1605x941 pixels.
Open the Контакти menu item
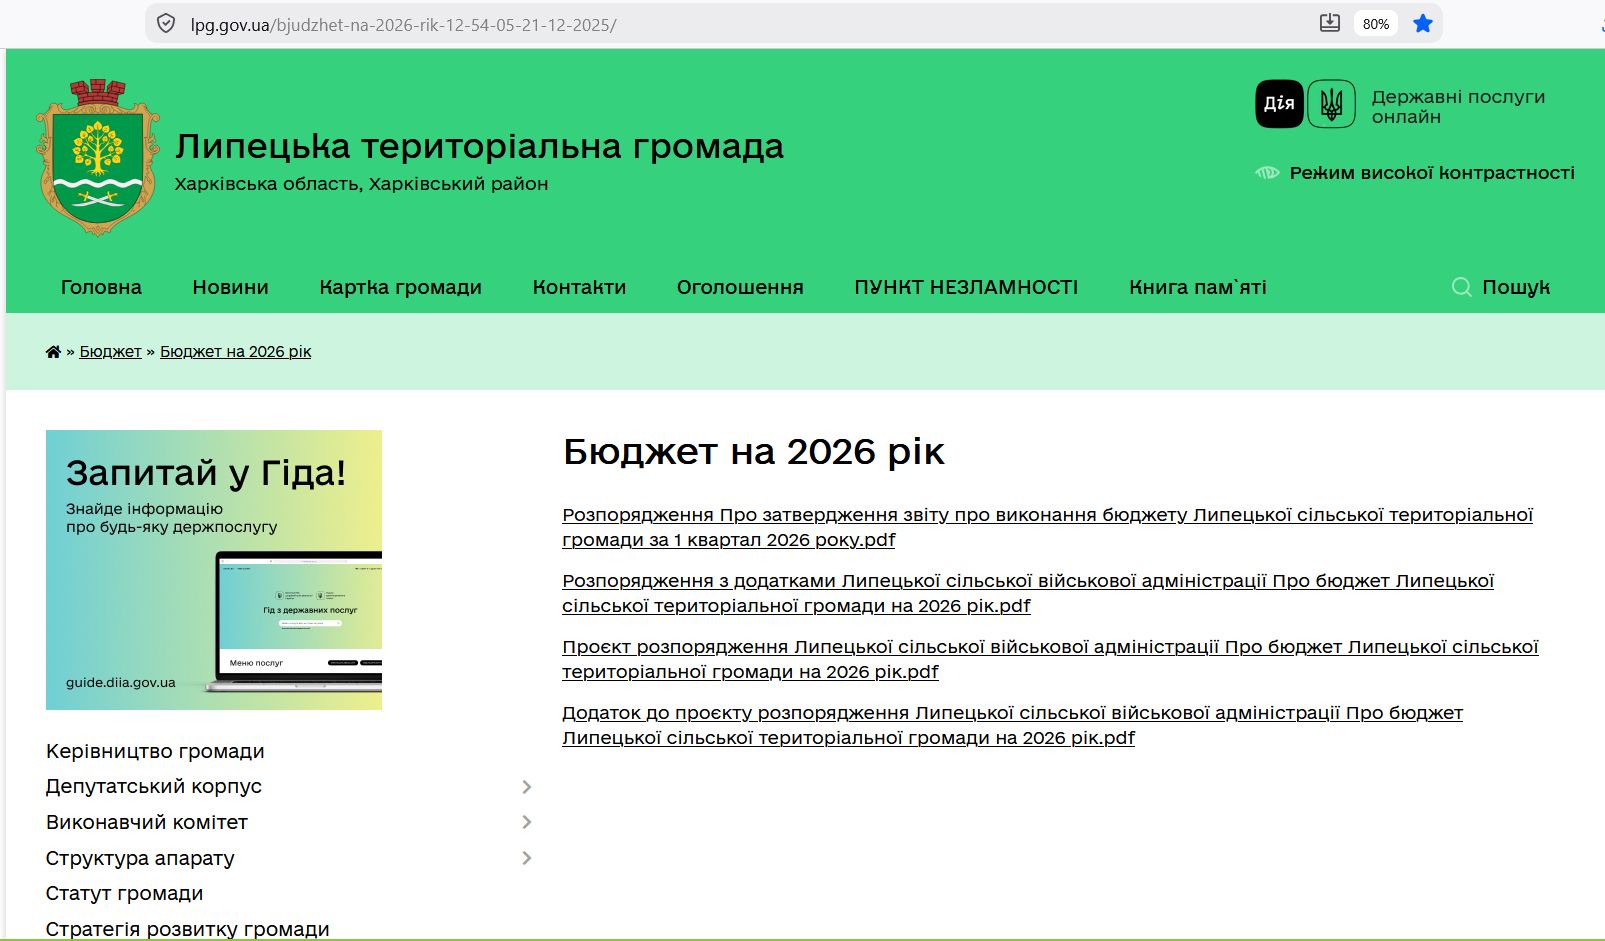pos(579,287)
